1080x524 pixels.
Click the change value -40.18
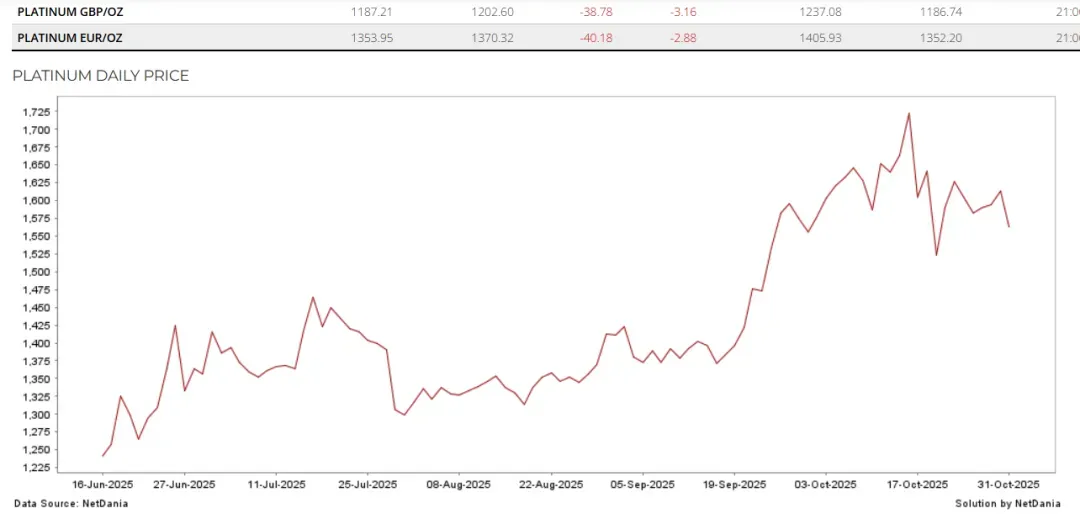pos(596,38)
